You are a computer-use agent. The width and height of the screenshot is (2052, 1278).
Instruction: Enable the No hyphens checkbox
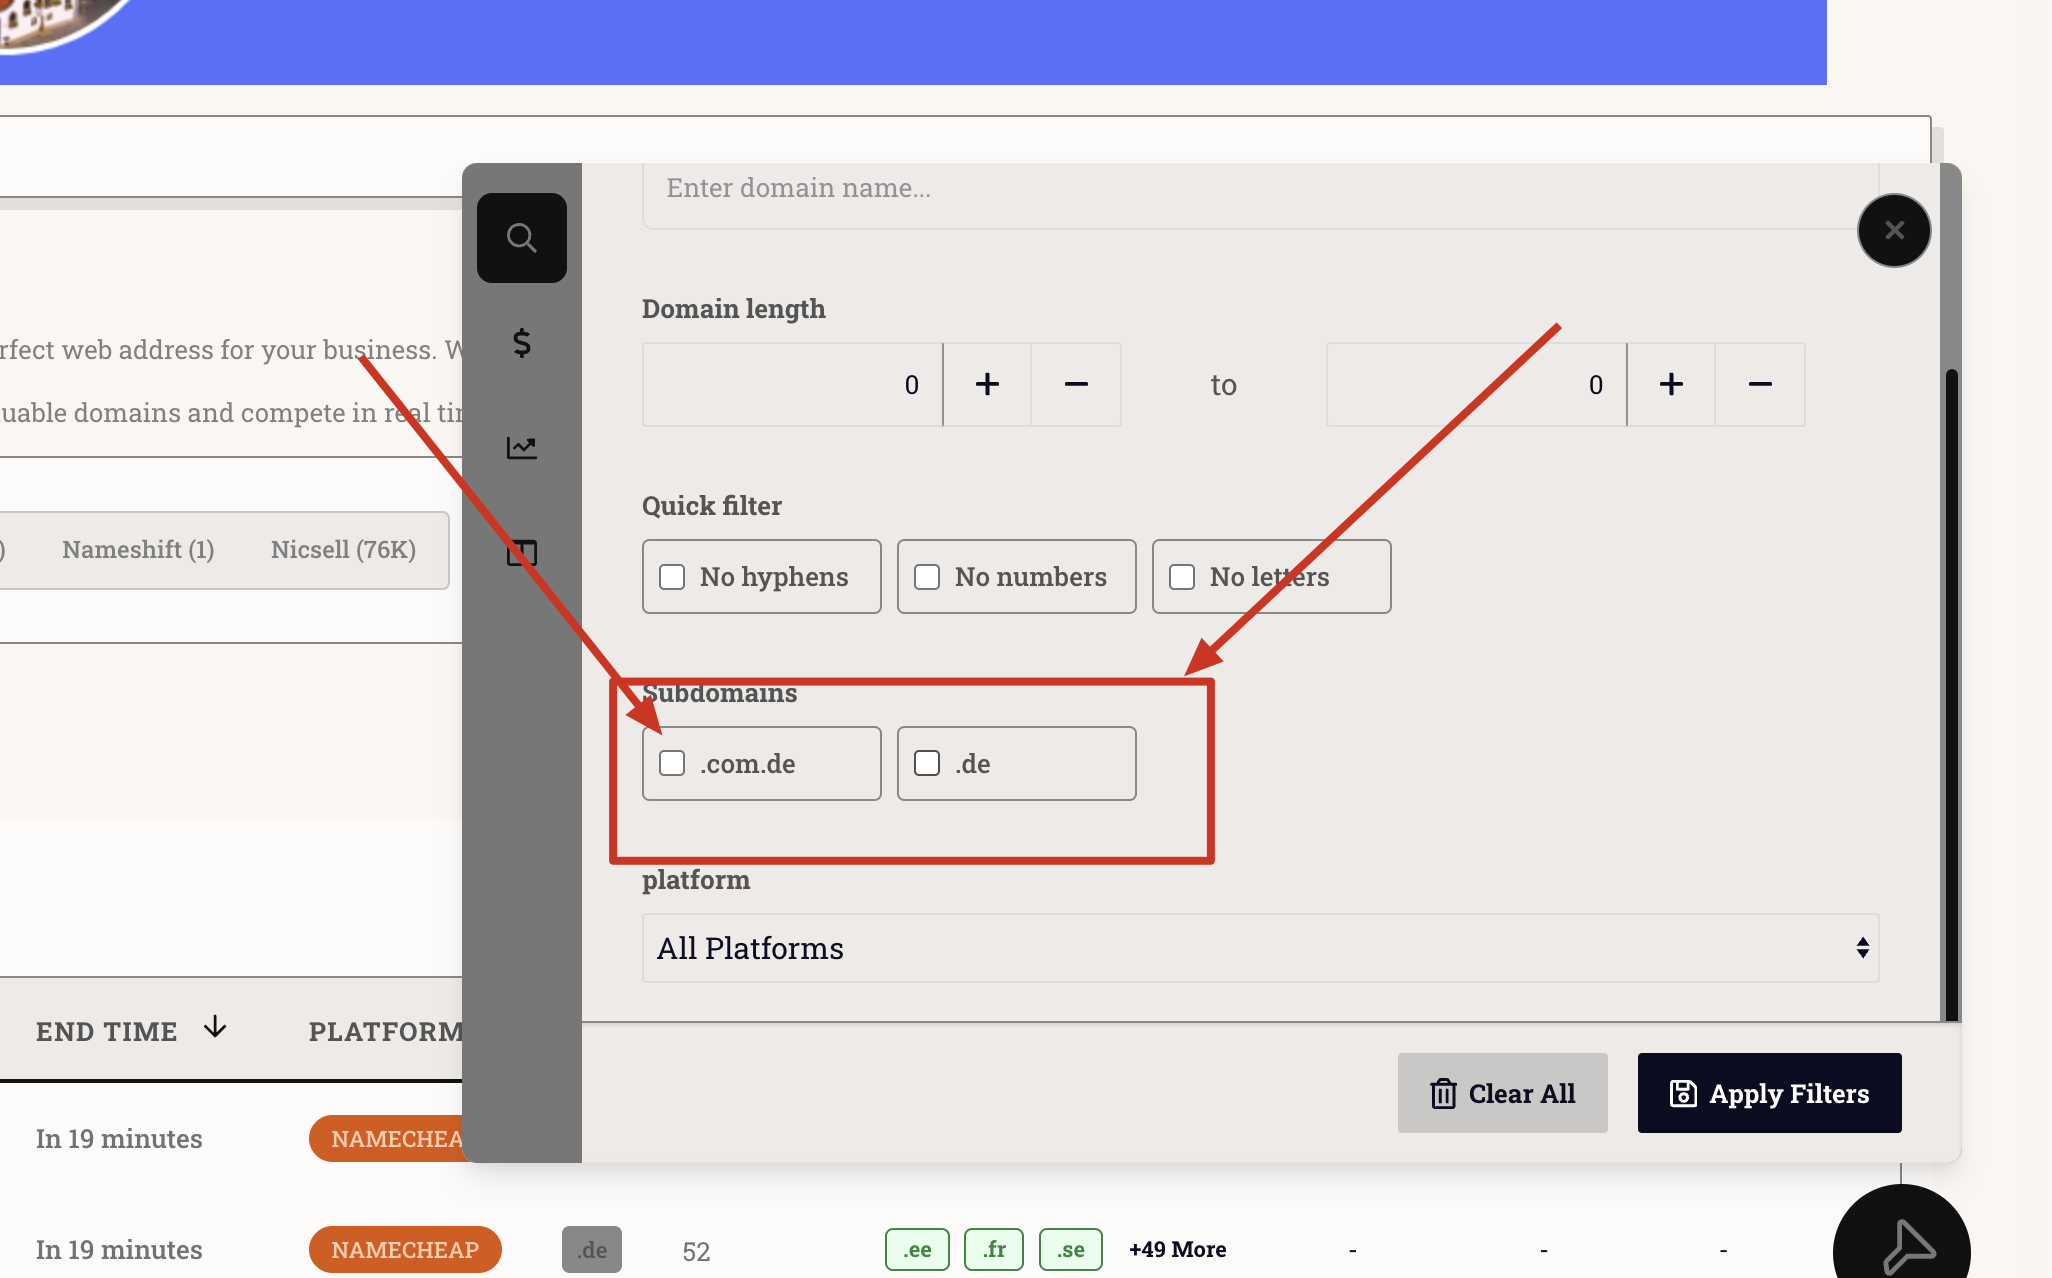(x=672, y=577)
